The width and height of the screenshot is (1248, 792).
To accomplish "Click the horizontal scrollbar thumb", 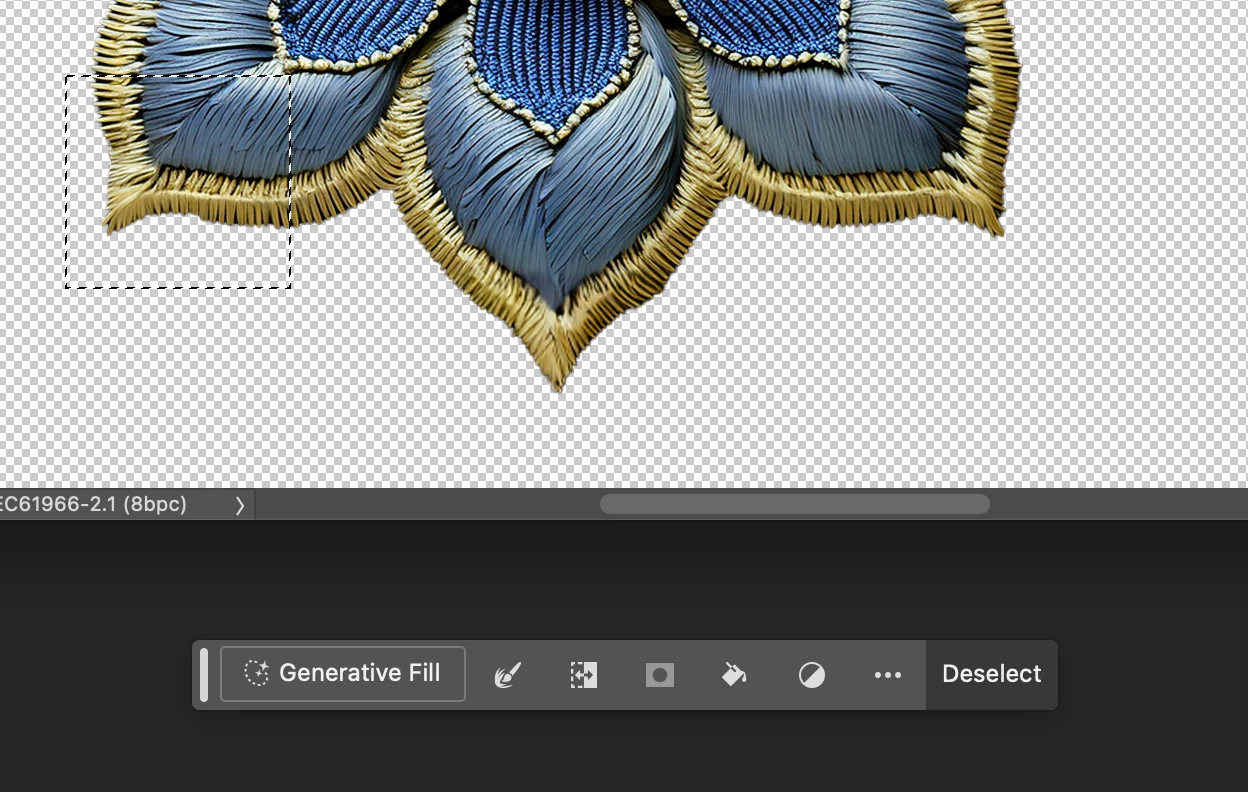I will [x=795, y=504].
